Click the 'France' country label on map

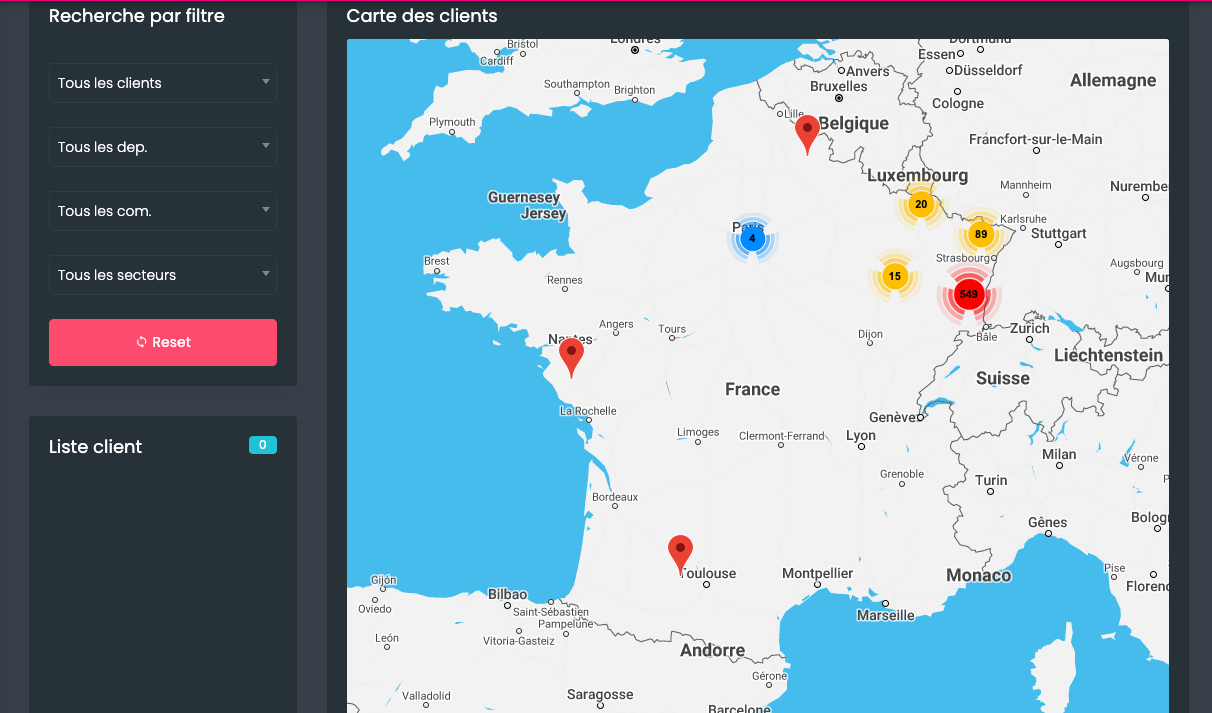753,390
